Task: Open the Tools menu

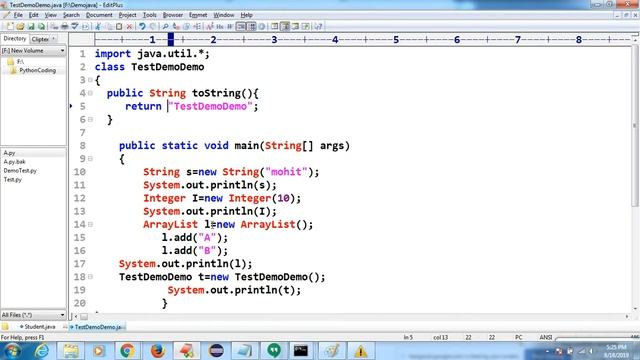Action: [149, 15]
